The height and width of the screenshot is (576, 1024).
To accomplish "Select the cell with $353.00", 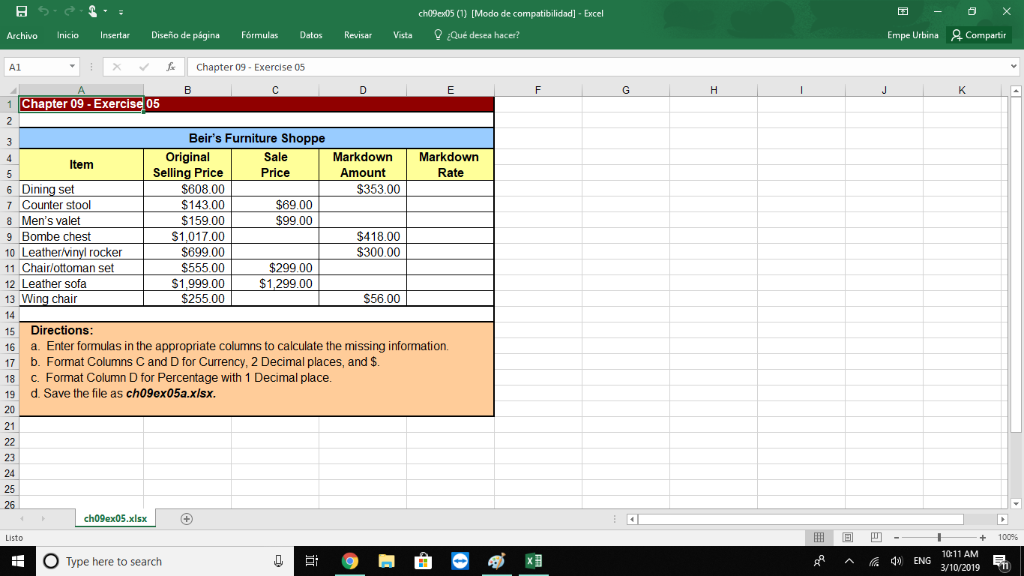I will (x=362, y=189).
